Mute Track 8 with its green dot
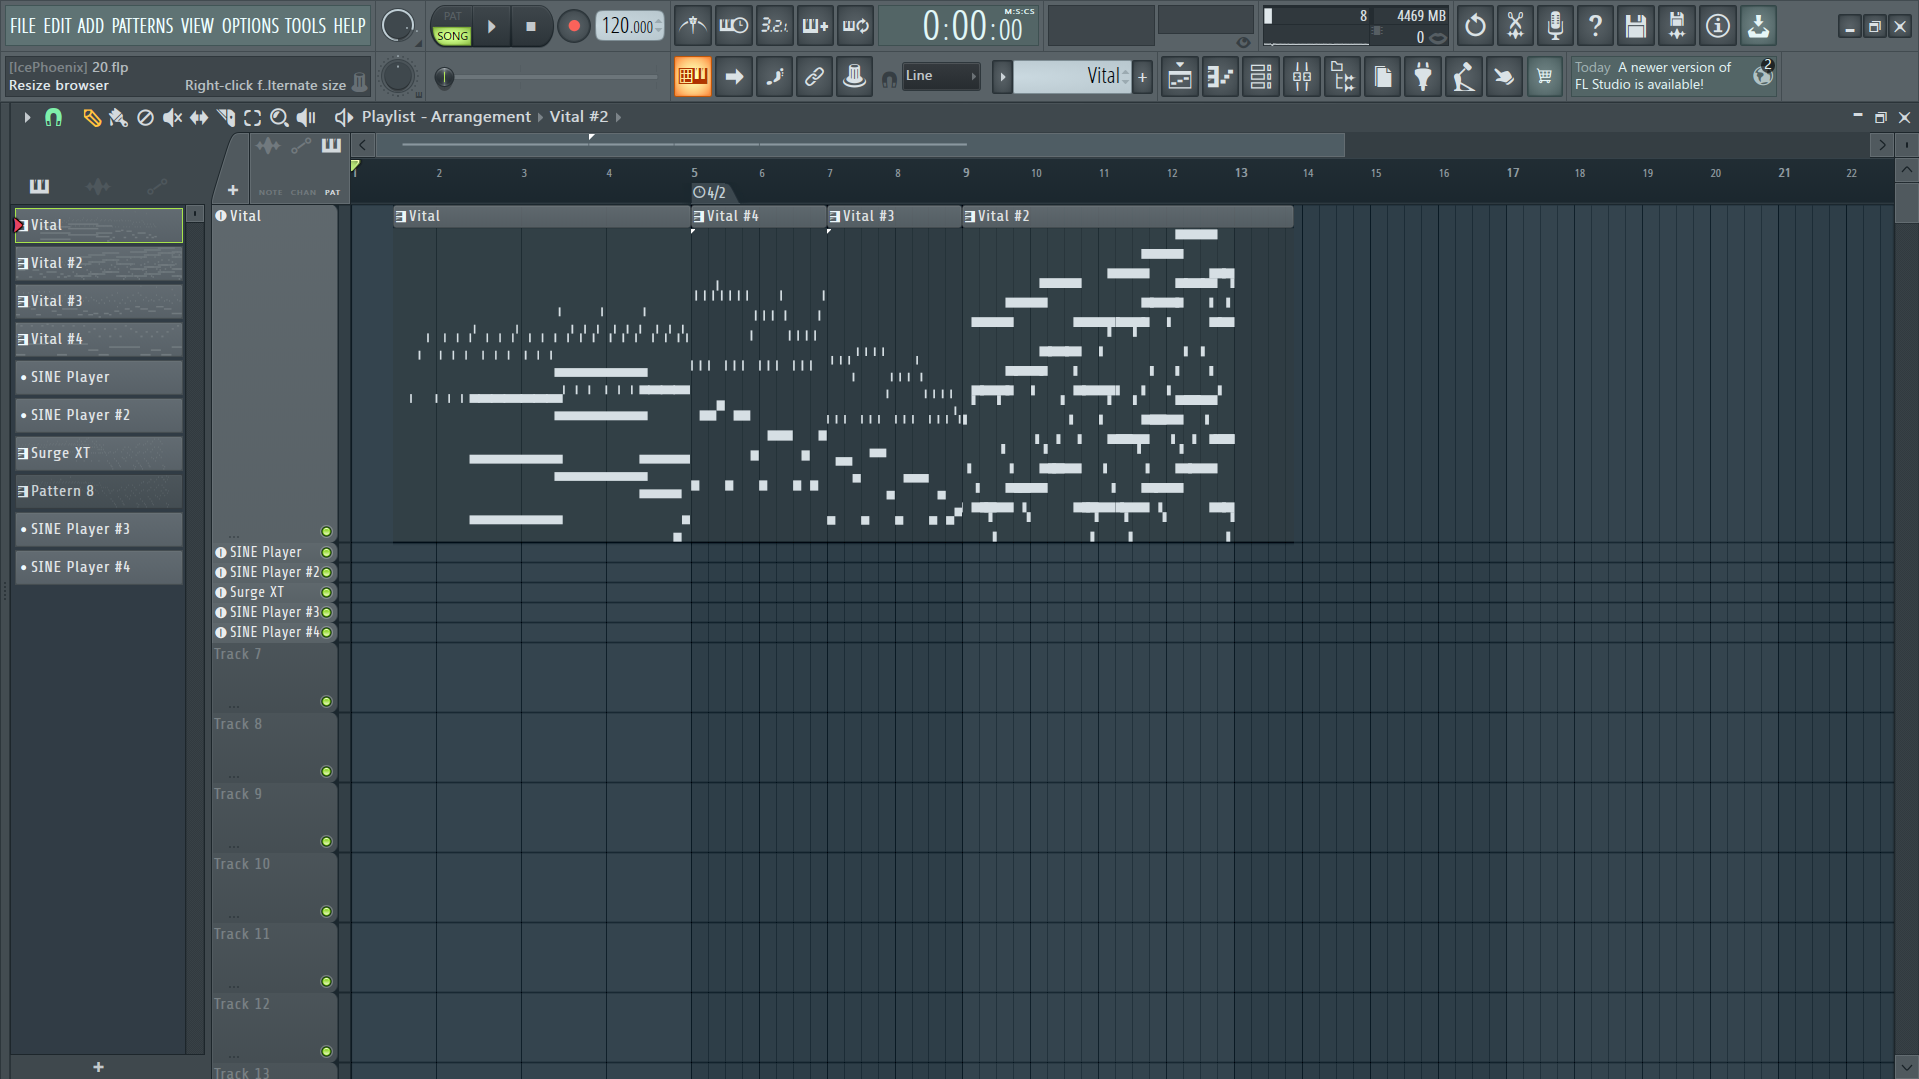 326,772
